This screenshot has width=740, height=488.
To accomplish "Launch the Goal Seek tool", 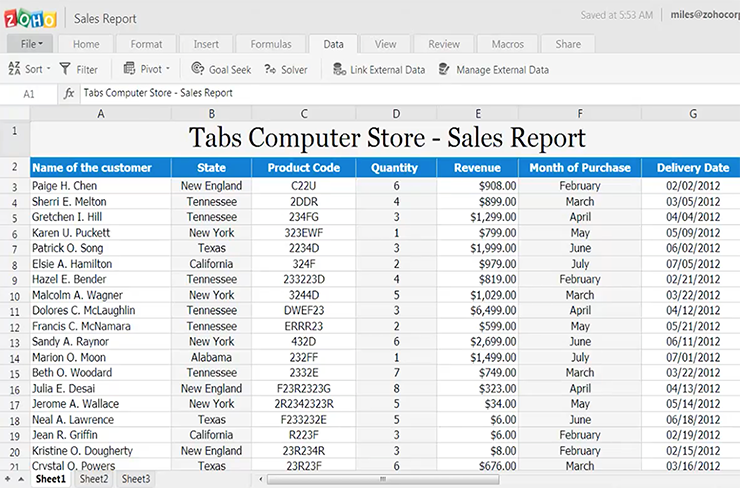I will [196, 69].
